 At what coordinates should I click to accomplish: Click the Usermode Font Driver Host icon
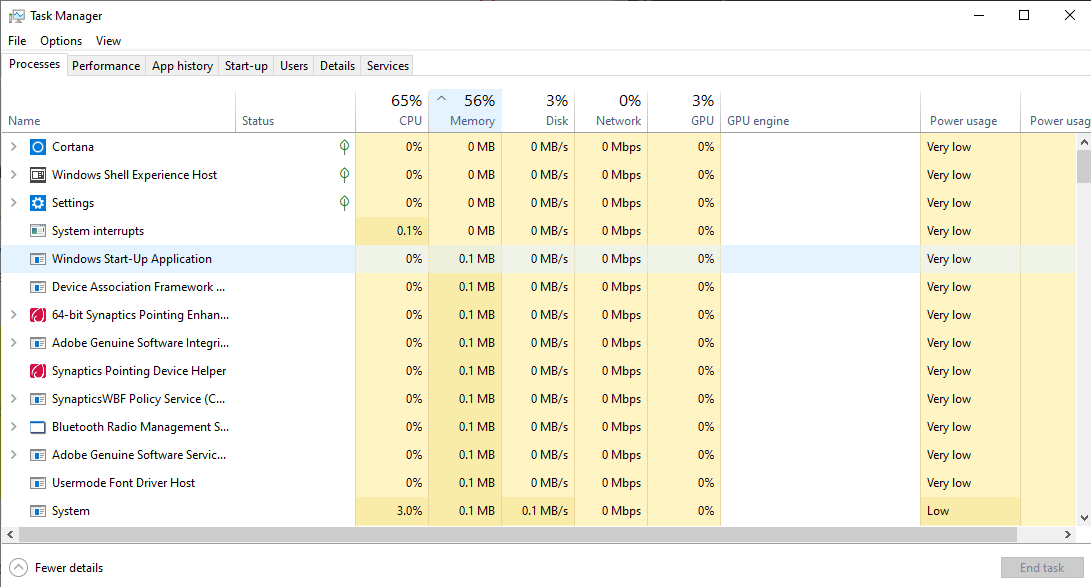point(38,483)
